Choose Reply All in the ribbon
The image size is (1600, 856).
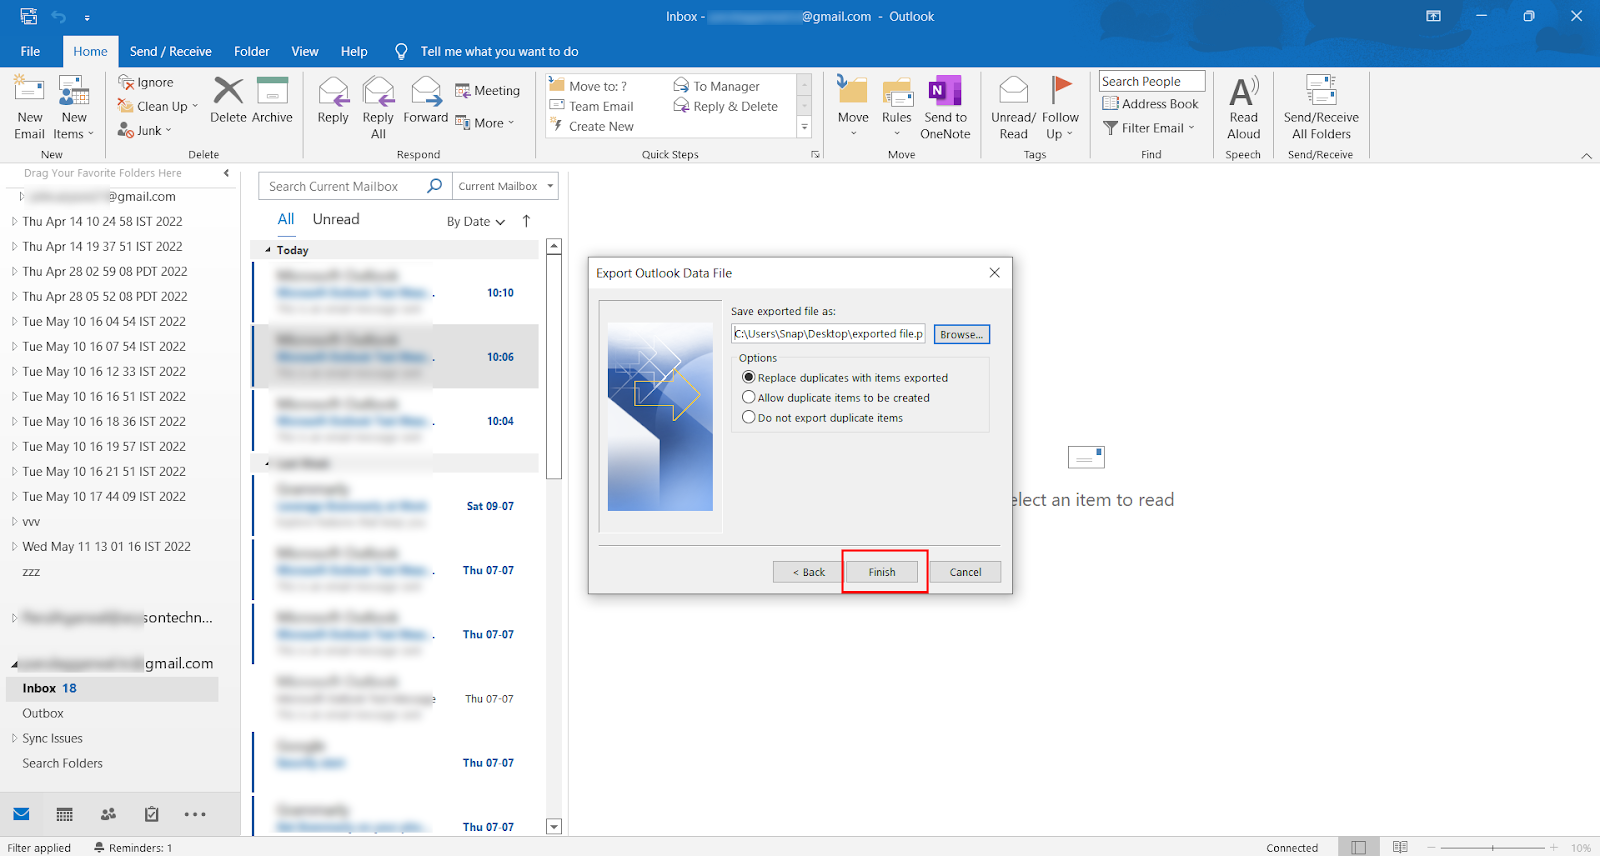pyautogui.click(x=378, y=108)
